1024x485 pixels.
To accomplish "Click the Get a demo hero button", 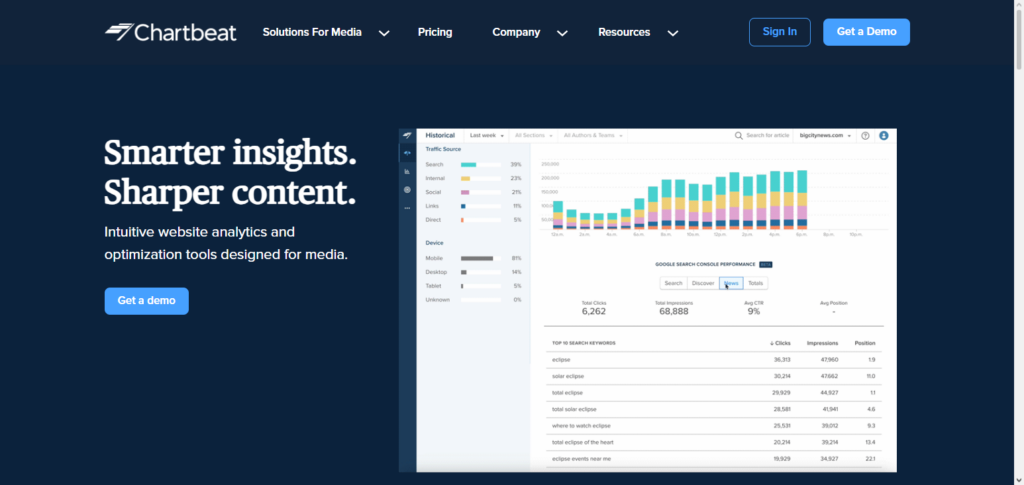I will (x=146, y=301).
